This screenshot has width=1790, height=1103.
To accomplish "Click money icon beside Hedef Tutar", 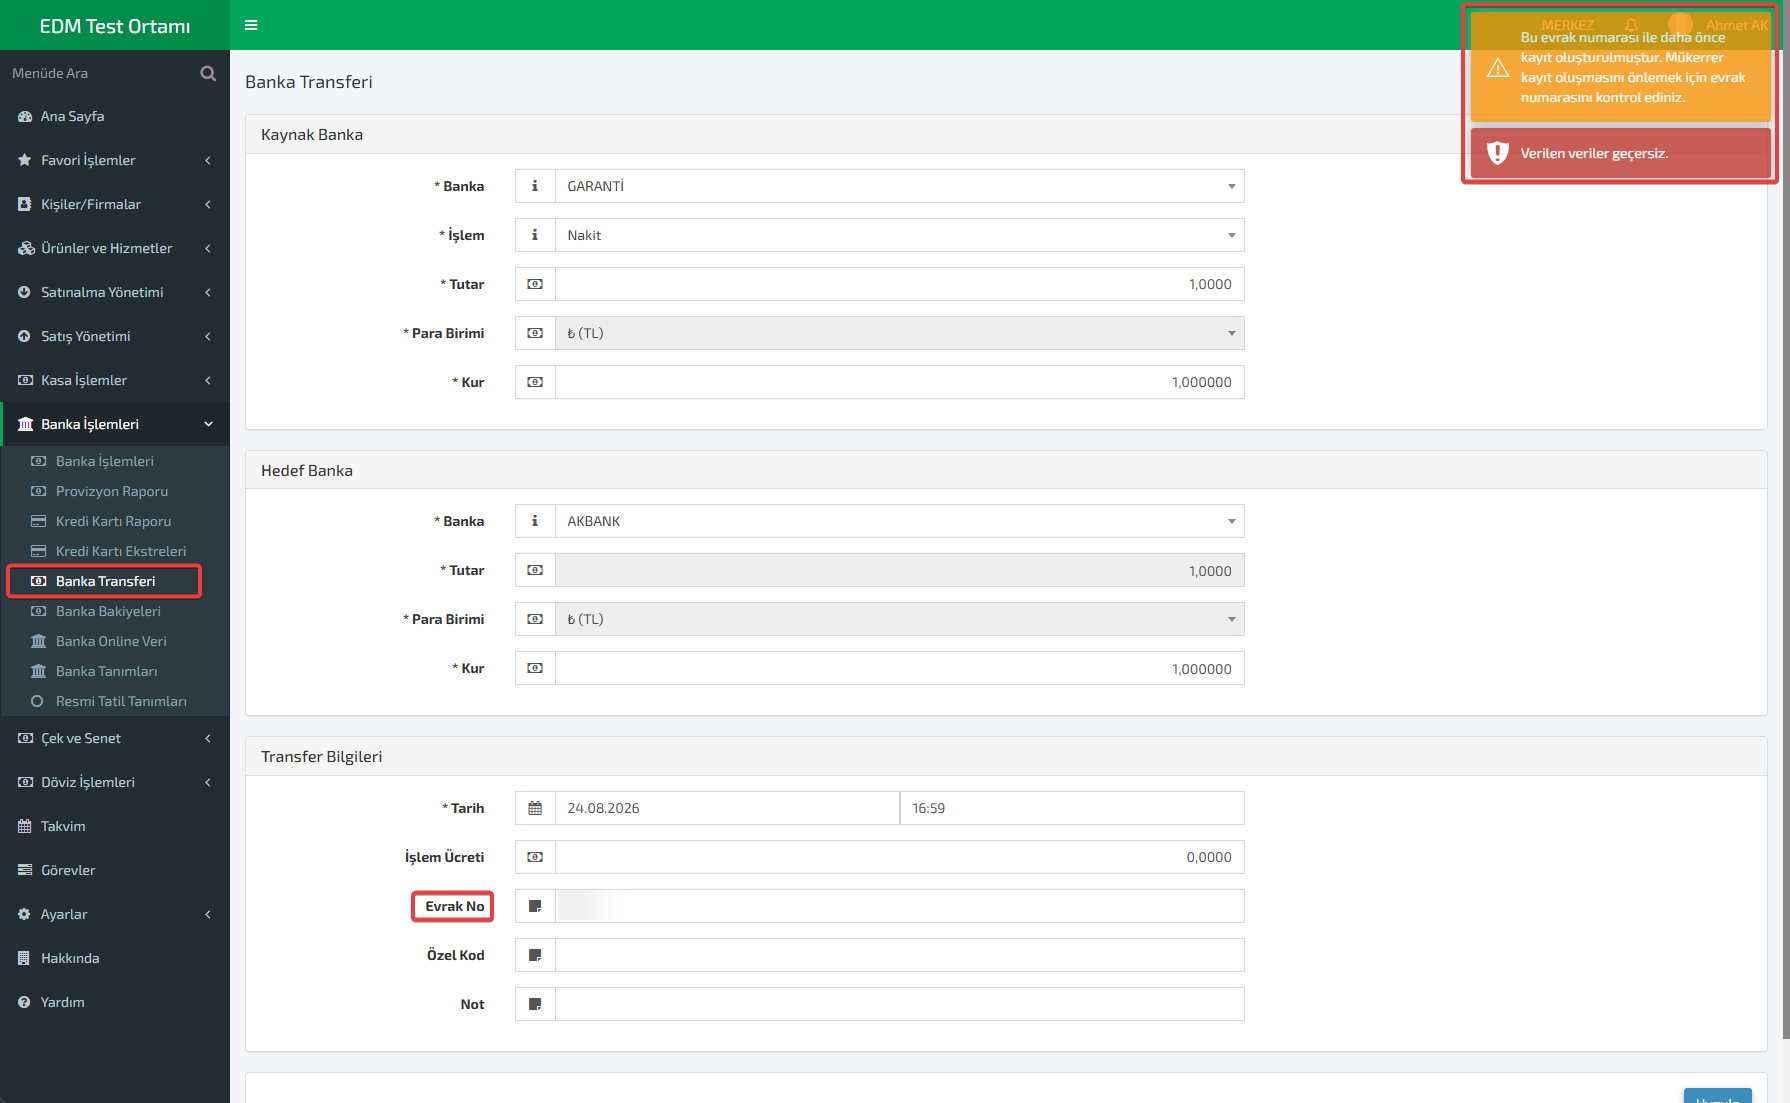I will click(535, 570).
